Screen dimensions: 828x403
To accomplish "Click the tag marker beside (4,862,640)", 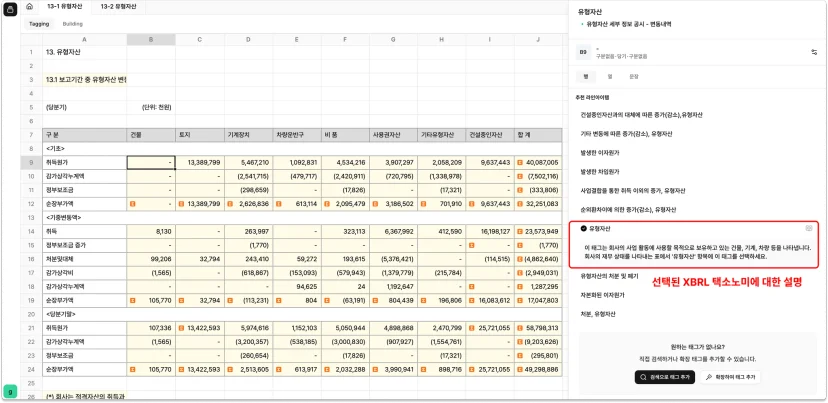I will 521,258.
